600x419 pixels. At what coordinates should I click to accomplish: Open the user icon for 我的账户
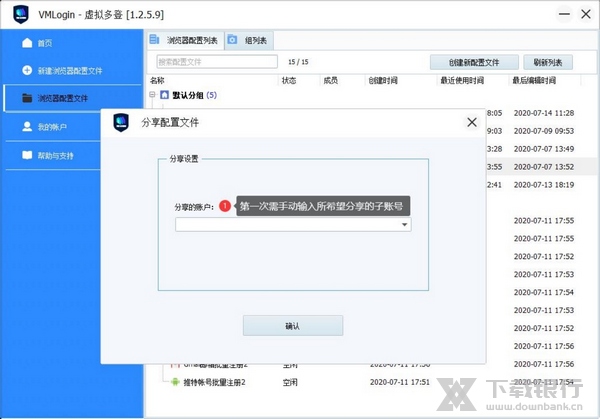click(27, 126)
